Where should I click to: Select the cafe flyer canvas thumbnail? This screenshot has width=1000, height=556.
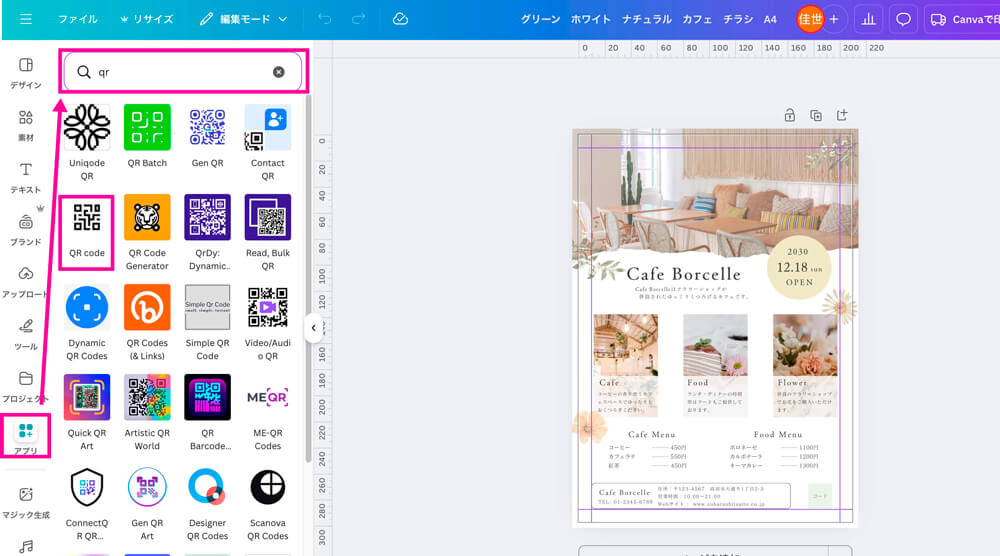tap(714, 328)
